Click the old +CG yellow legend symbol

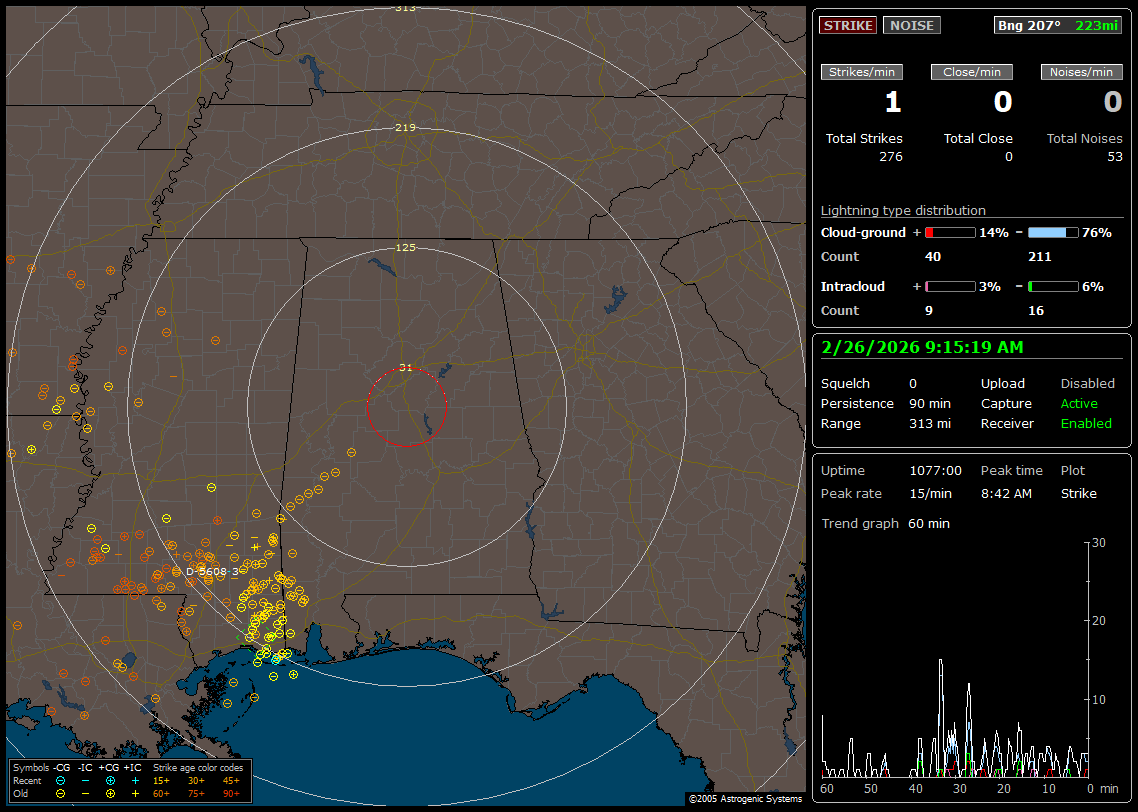110,793
